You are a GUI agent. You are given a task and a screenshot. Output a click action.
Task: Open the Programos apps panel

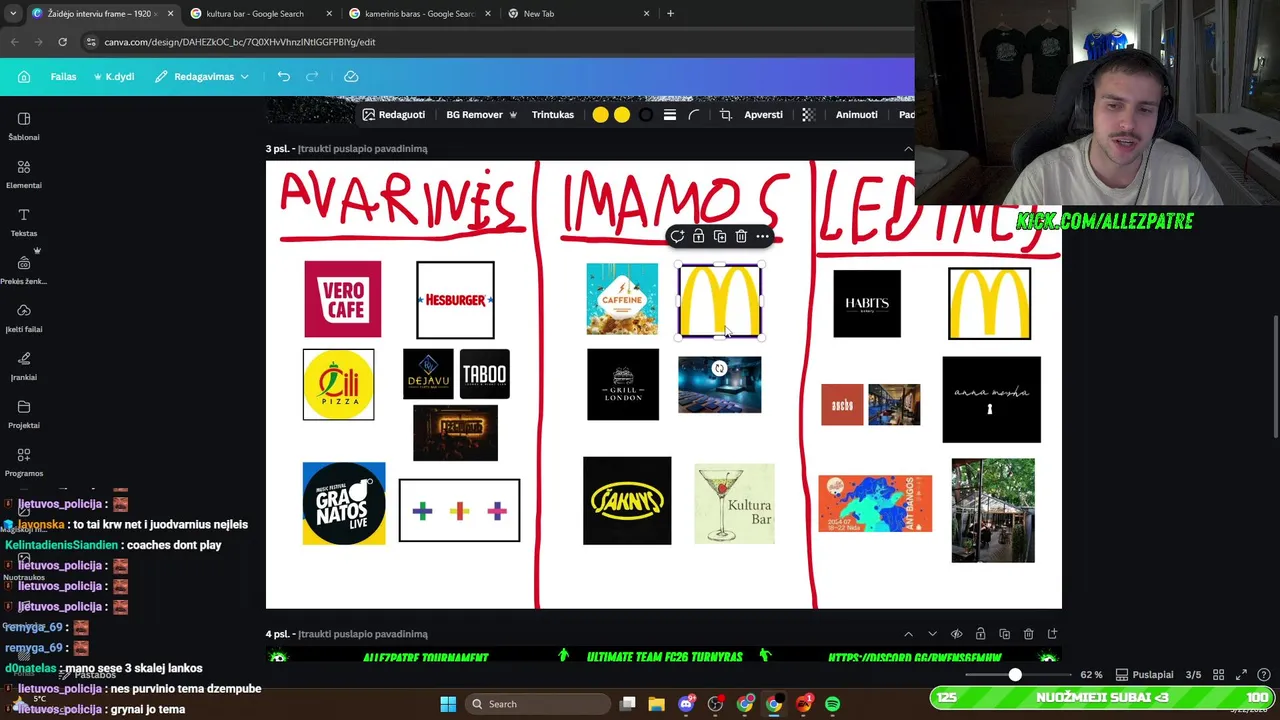point(24,462)
